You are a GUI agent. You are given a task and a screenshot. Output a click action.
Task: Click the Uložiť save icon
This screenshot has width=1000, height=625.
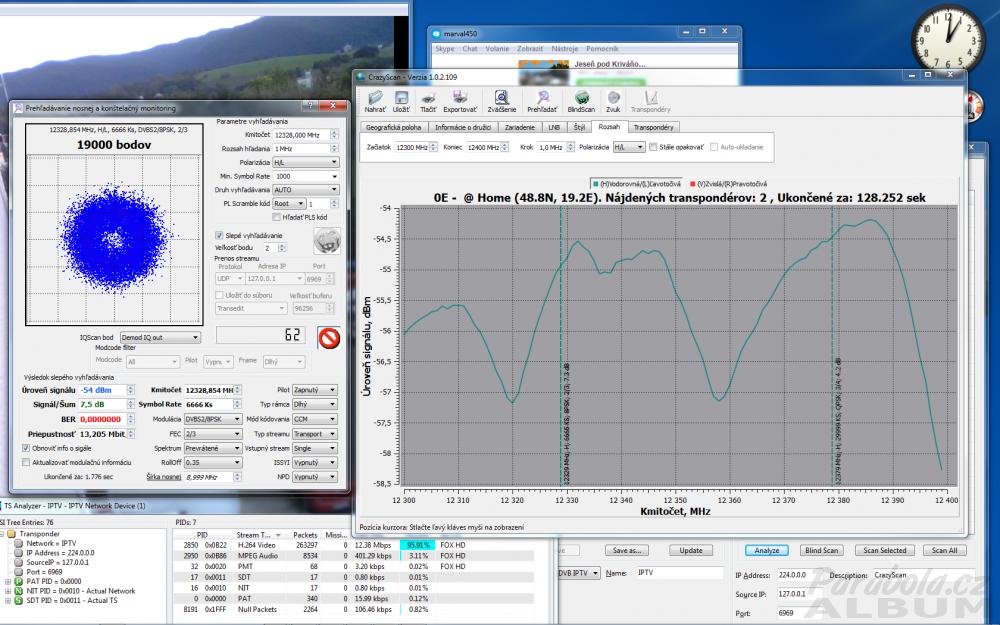pos(401,98)
